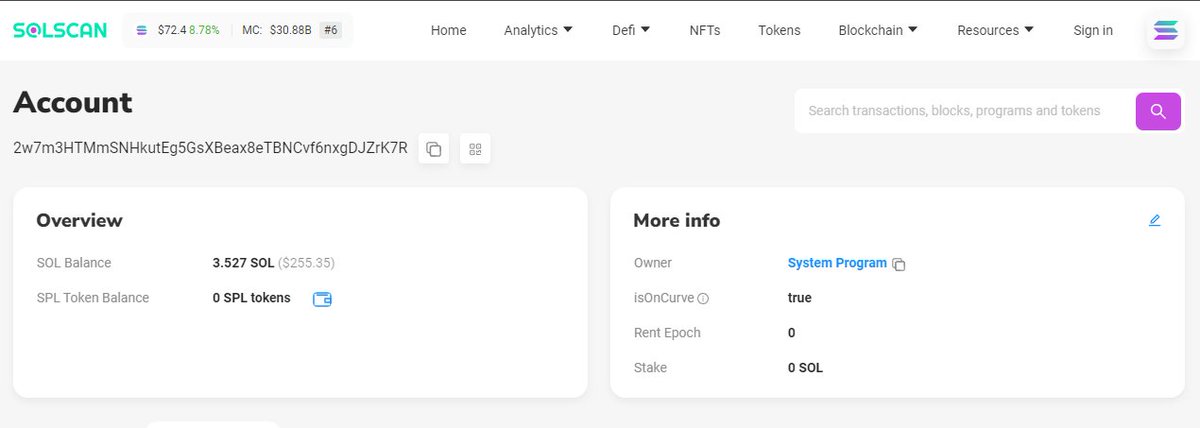Click the magenta search button
The image size is (1200, 428).
[1158, 111]
